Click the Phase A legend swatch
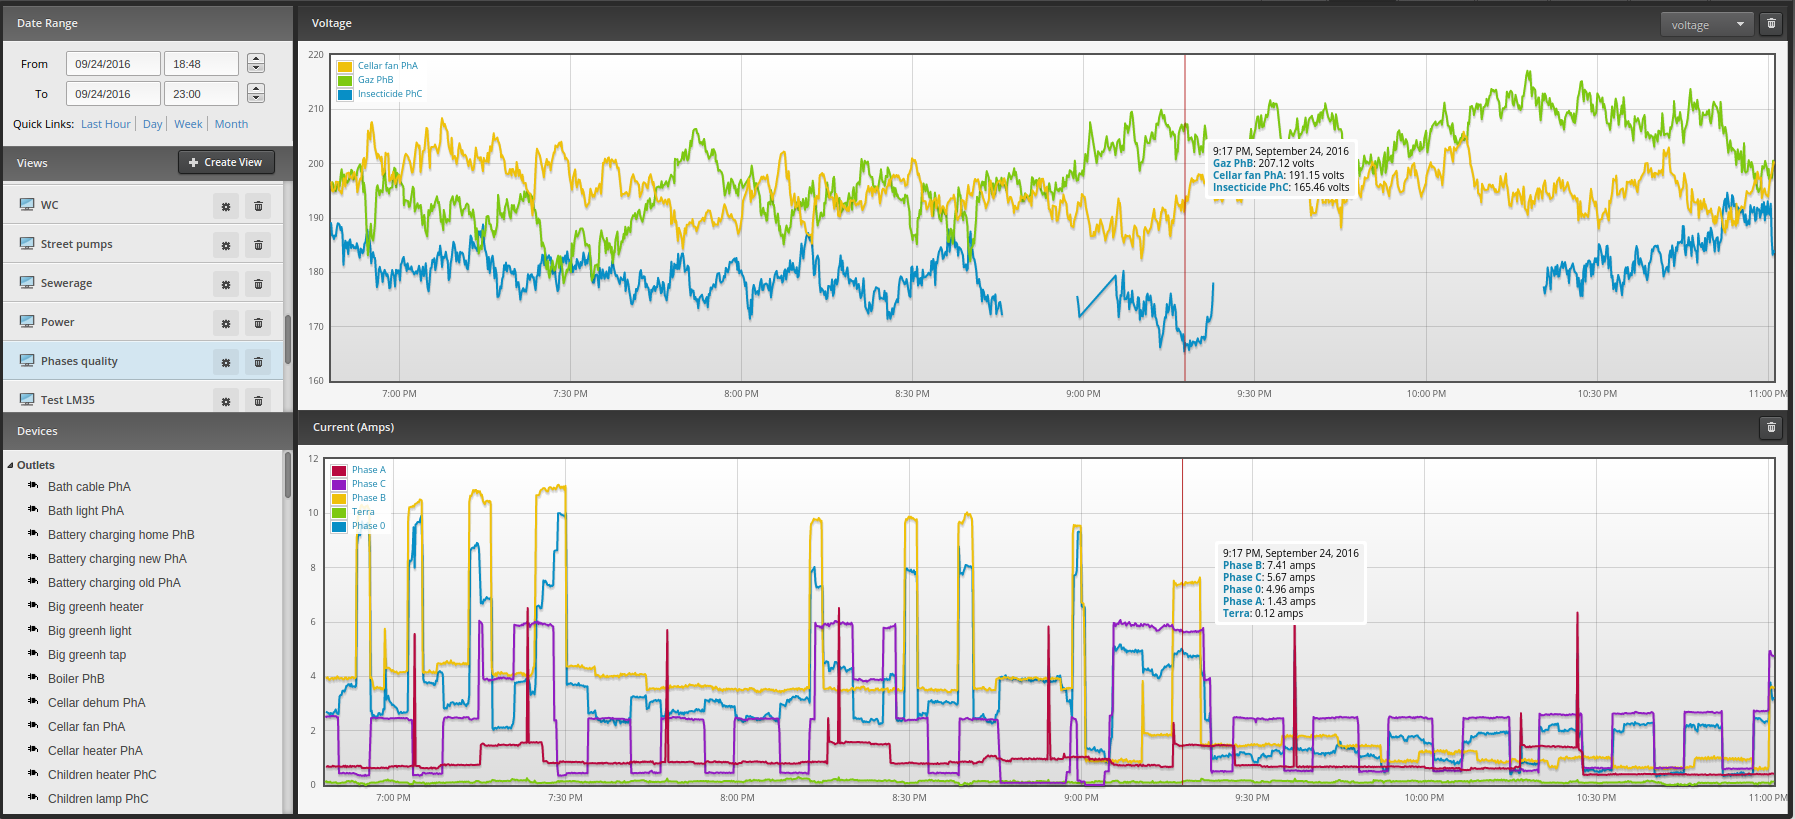This screenshot has height=819, width=1795. 339,470
